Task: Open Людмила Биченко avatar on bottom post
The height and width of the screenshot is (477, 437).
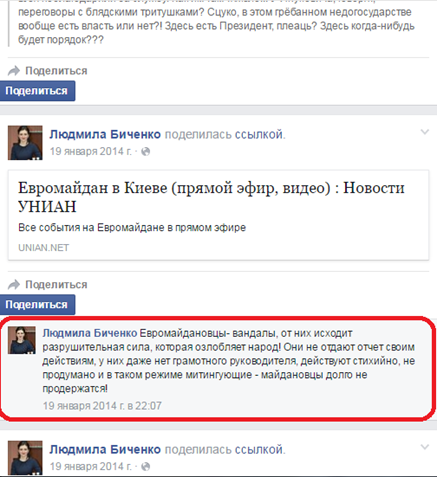Action: [25, 458]
